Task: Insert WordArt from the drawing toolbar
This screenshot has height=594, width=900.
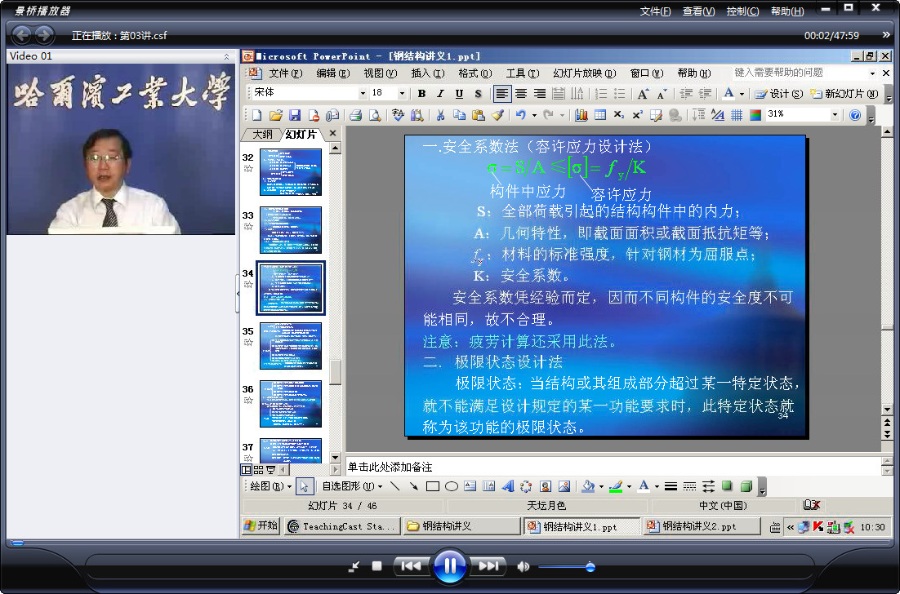Action: [x=507, y=486]
